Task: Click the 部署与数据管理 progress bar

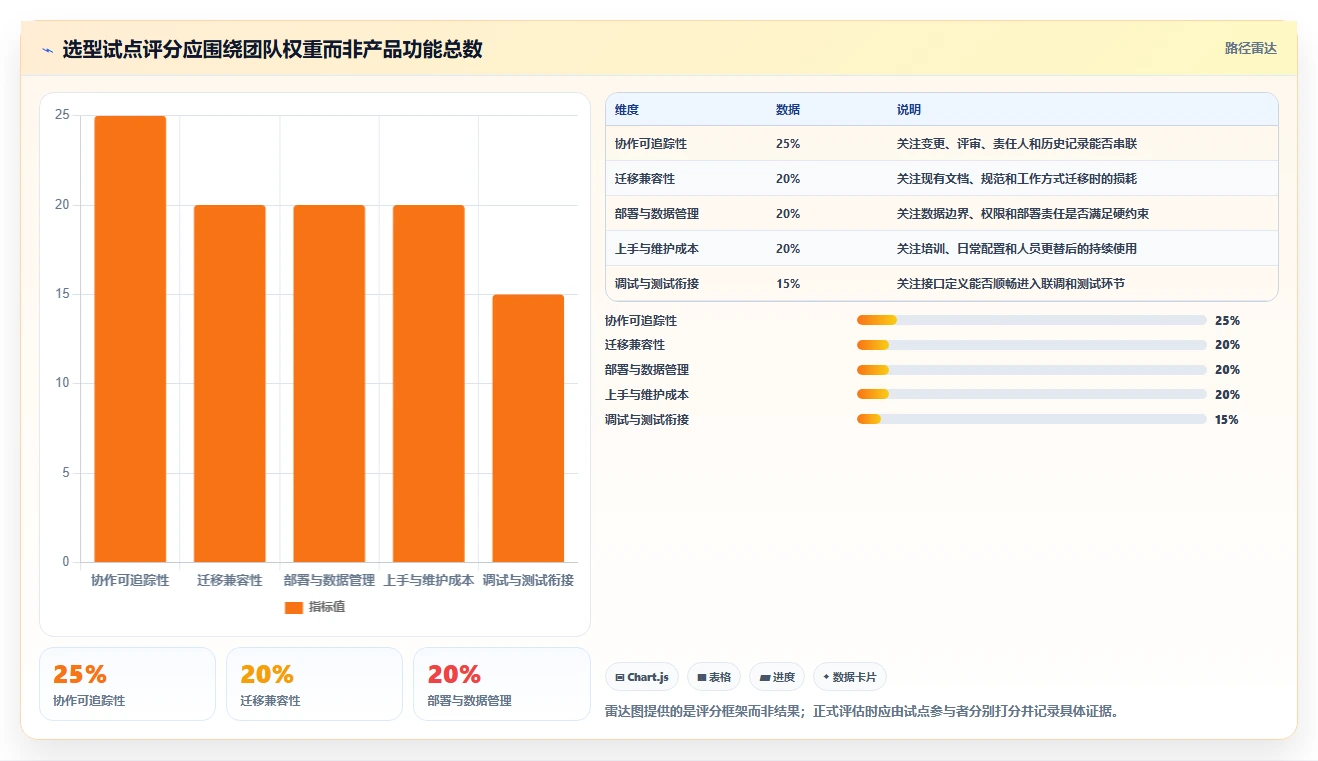Action: click(x=1031, y=370)
